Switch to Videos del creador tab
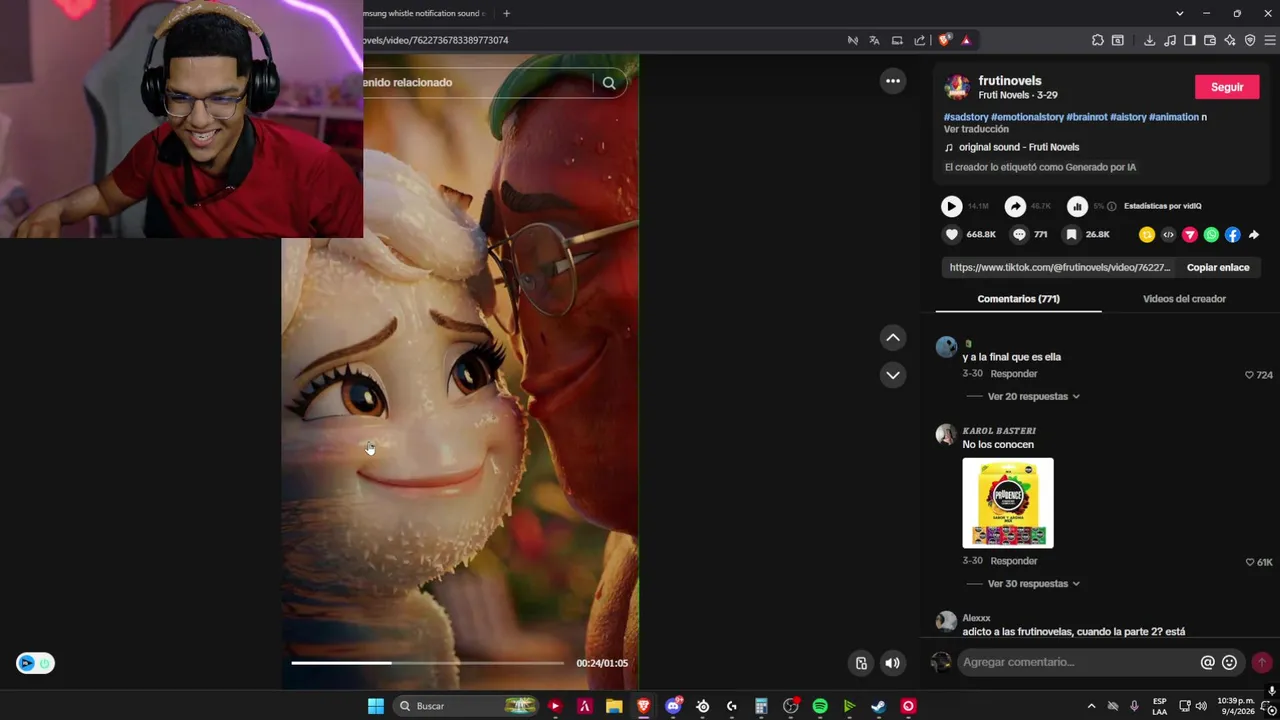This screenshot has width=1280, height=720. [x=1184, y=299]
